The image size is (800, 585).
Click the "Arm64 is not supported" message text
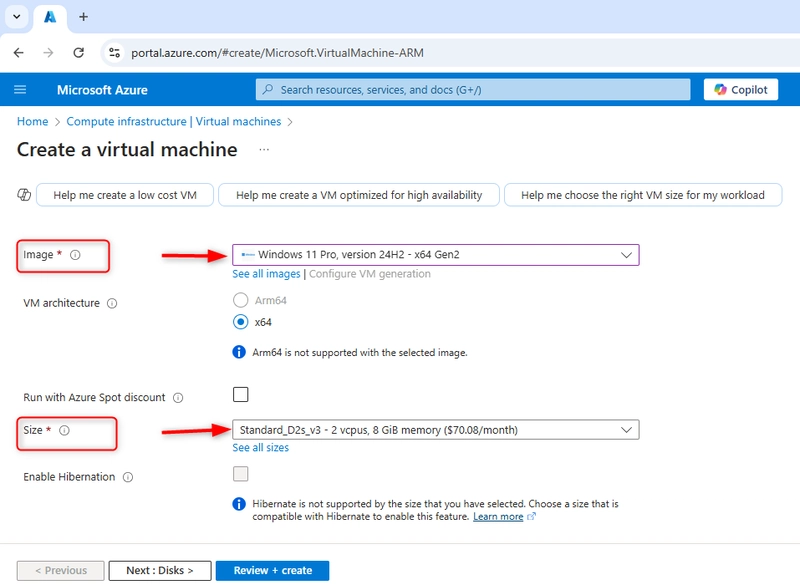(x=360, y=352)
